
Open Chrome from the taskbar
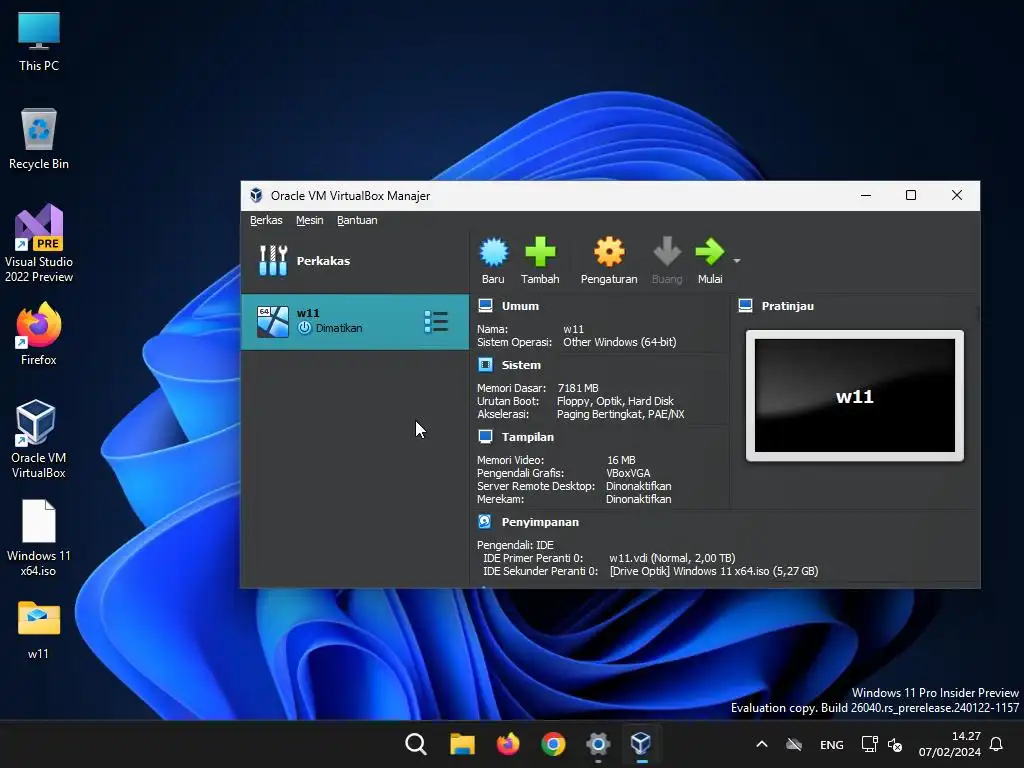(553, 744)
